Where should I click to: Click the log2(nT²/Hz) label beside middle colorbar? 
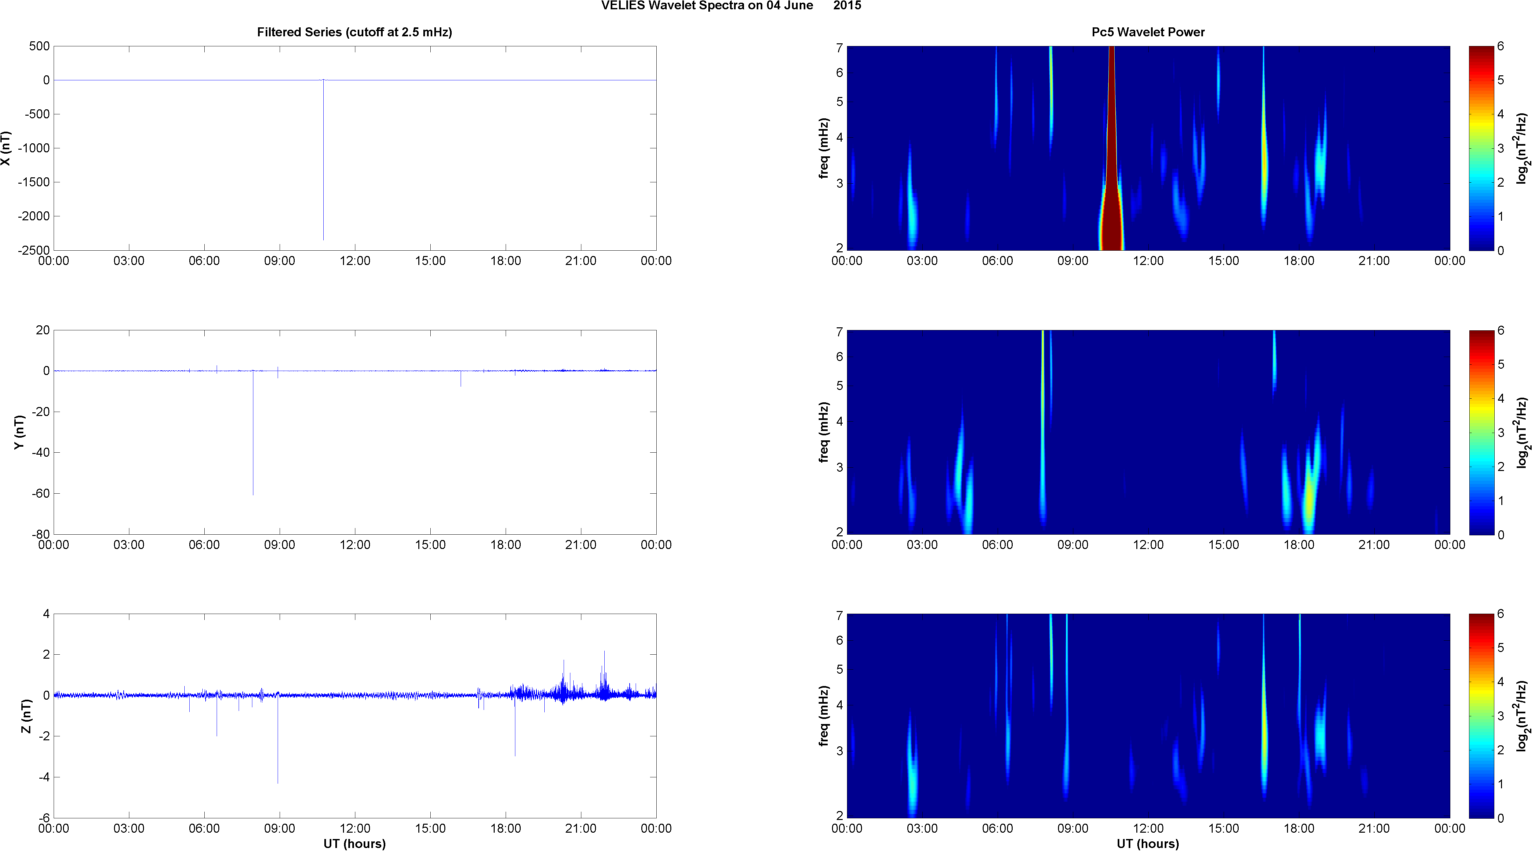pyautogui.click(x=1523, y=432)
